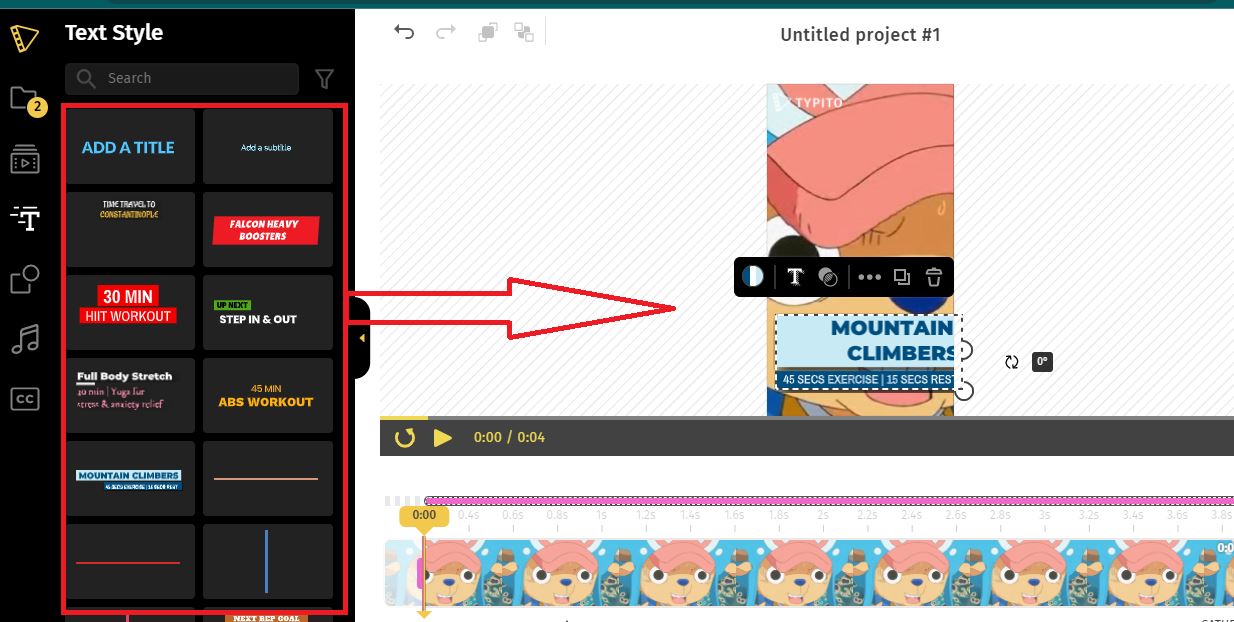Open the audio music note panel
This screenshot has width=1234, height=622.
click(25, 339)
